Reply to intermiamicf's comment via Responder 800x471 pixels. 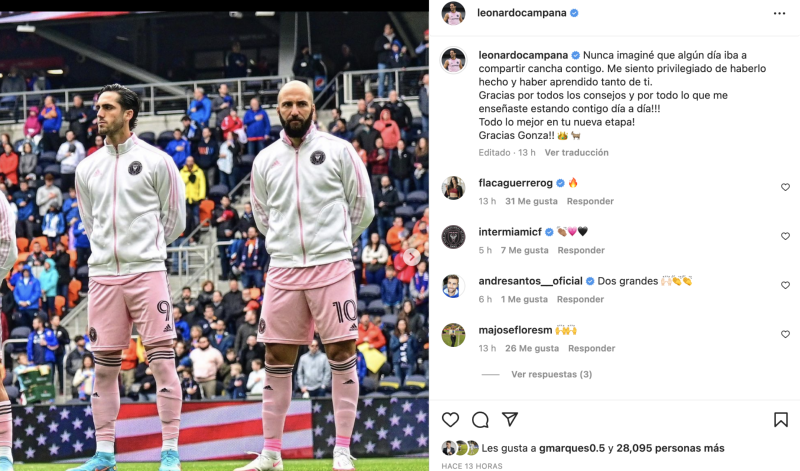pyautogui.click(x=581, y=250)
